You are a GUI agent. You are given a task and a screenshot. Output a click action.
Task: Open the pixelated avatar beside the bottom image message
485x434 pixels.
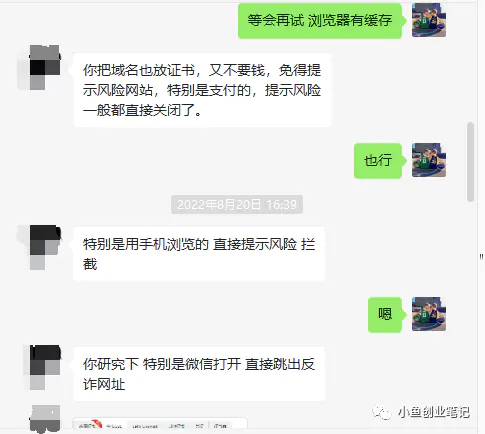pyautogui.click(x=45, y=419)
